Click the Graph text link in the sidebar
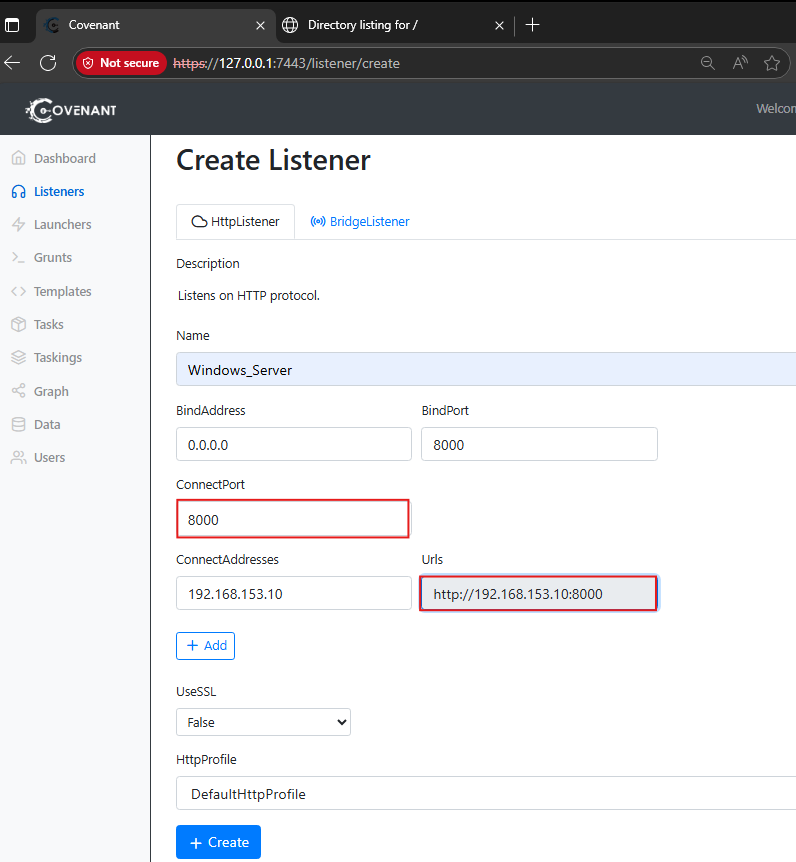796x862 pixels. (51, 391)
